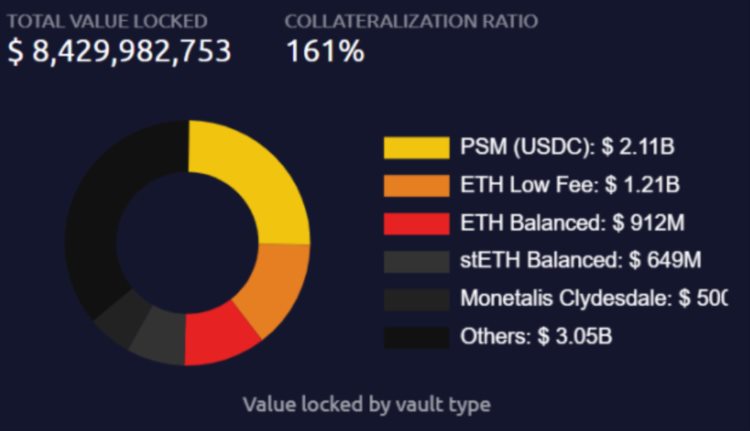Click the Total Value Locked dollar amount
This screenshot has height=431, width=750.
(120, 51)
